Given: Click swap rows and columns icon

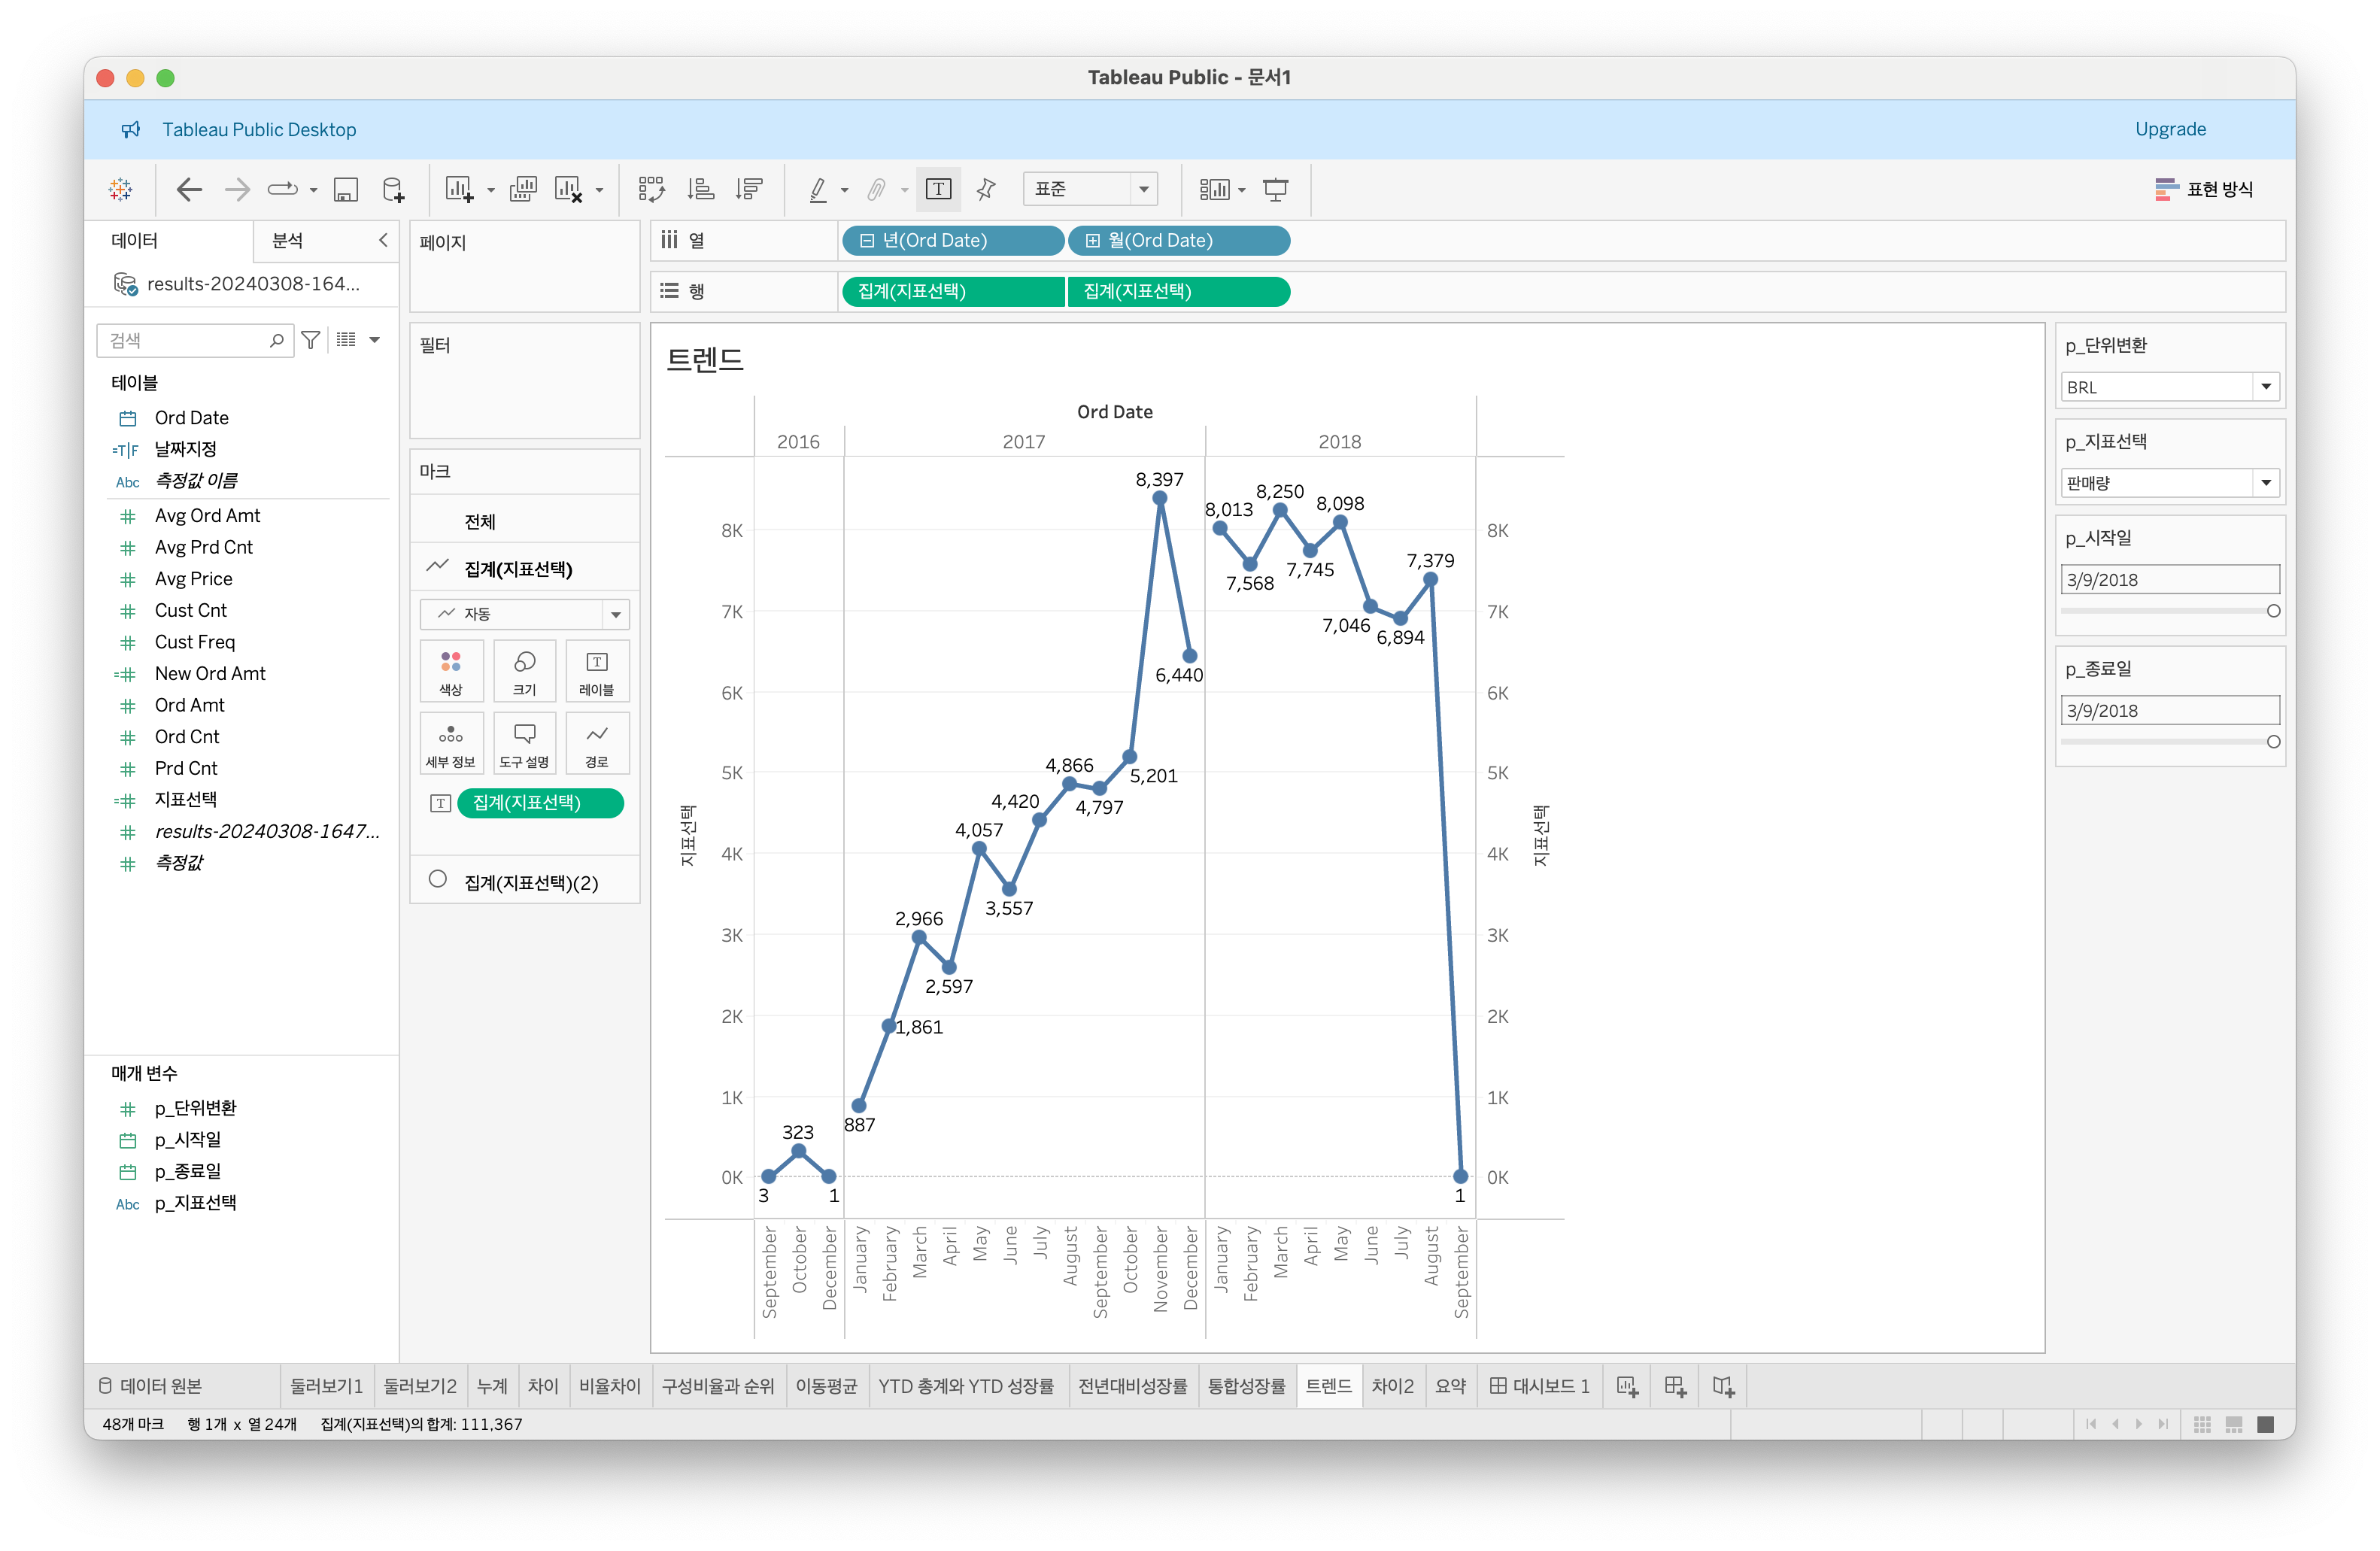Looking at the screenshot, I should (651, 189).
